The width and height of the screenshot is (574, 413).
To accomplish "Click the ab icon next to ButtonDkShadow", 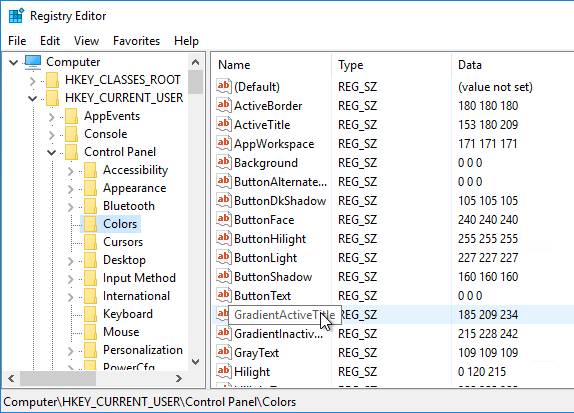I will pyautogui.click(x=224, y=201).
